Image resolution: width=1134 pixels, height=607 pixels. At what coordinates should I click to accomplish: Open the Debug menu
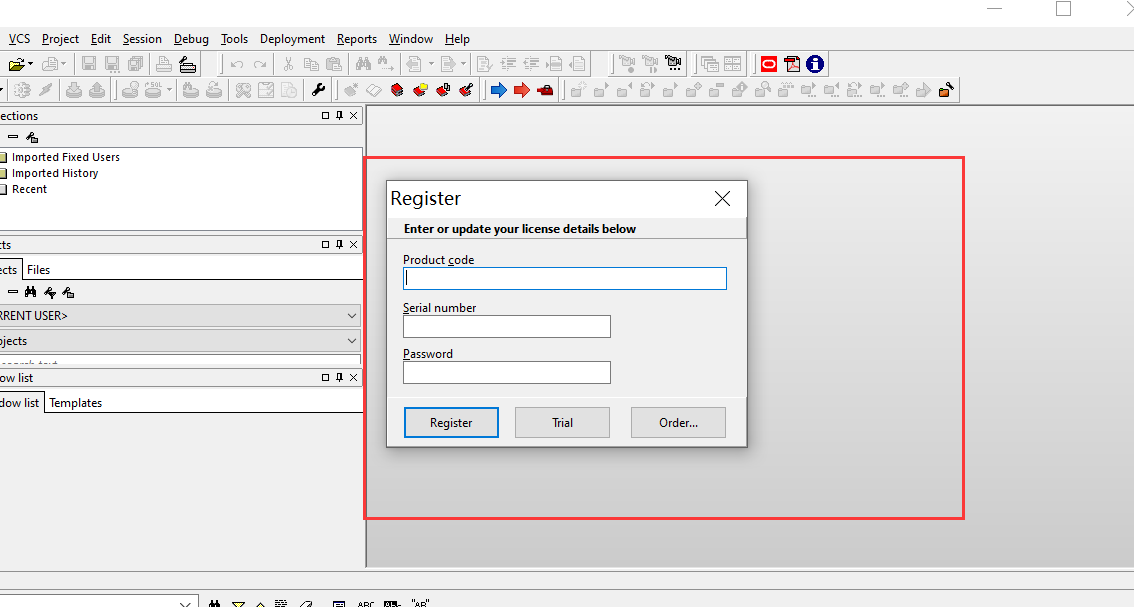[191, 39]
